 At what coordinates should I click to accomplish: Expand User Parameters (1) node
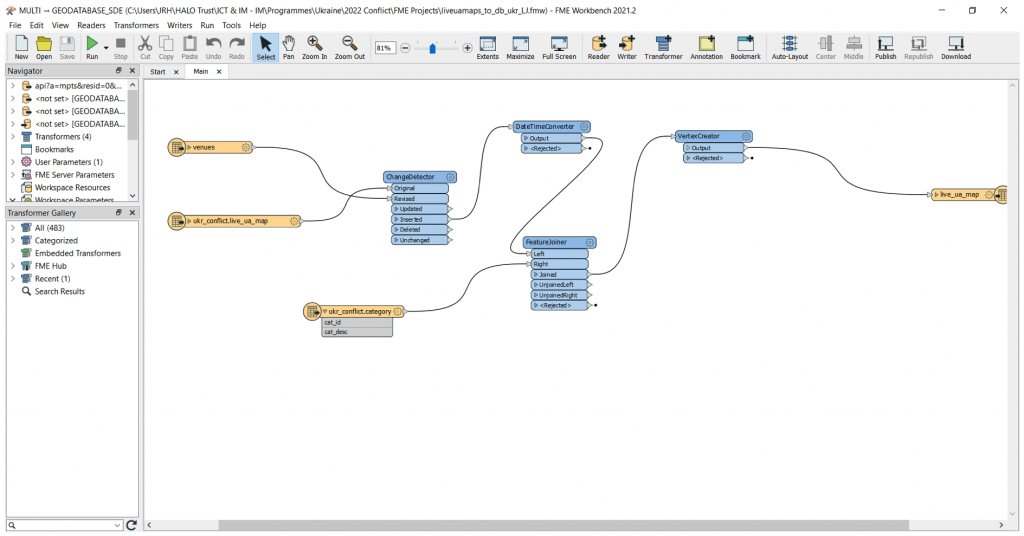coord(12,162)
